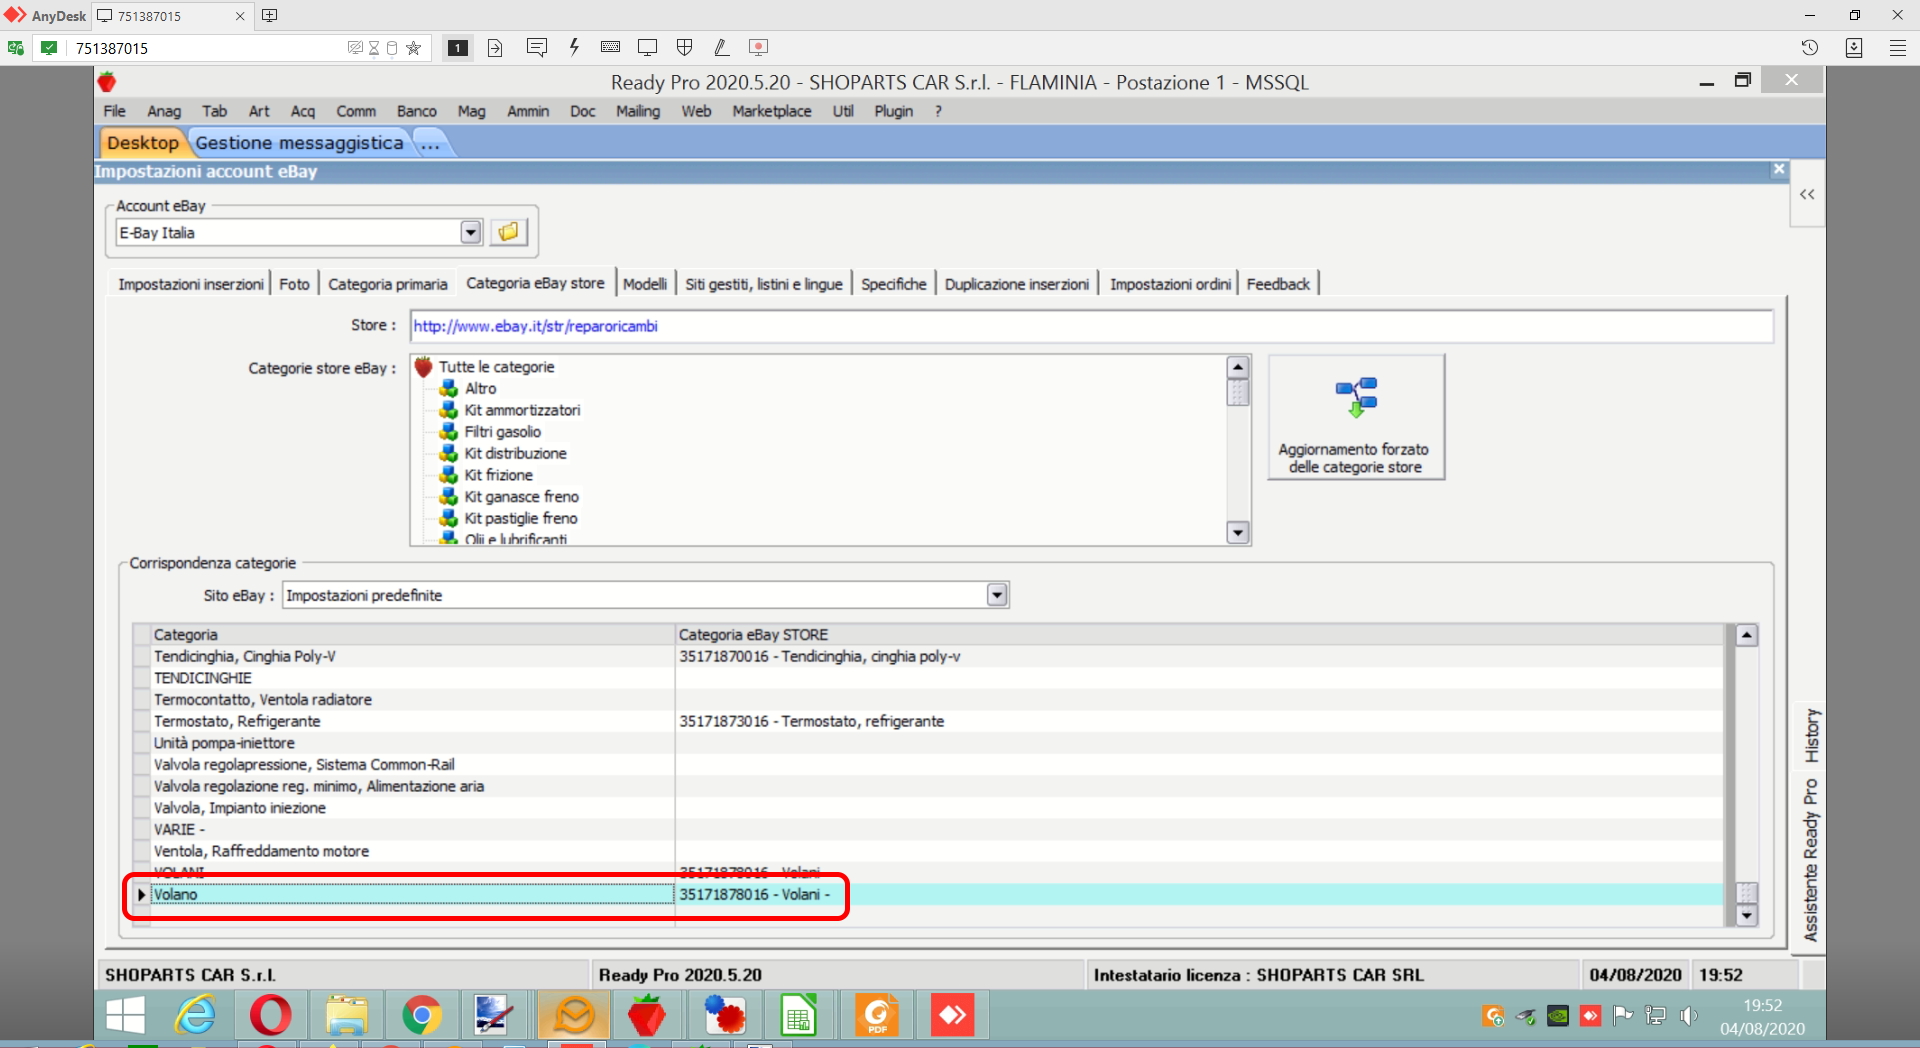Viewport: 1920px width, 1048px height.
Task: Open AnyDesk session history clock icon
Action: [1810, 47]
